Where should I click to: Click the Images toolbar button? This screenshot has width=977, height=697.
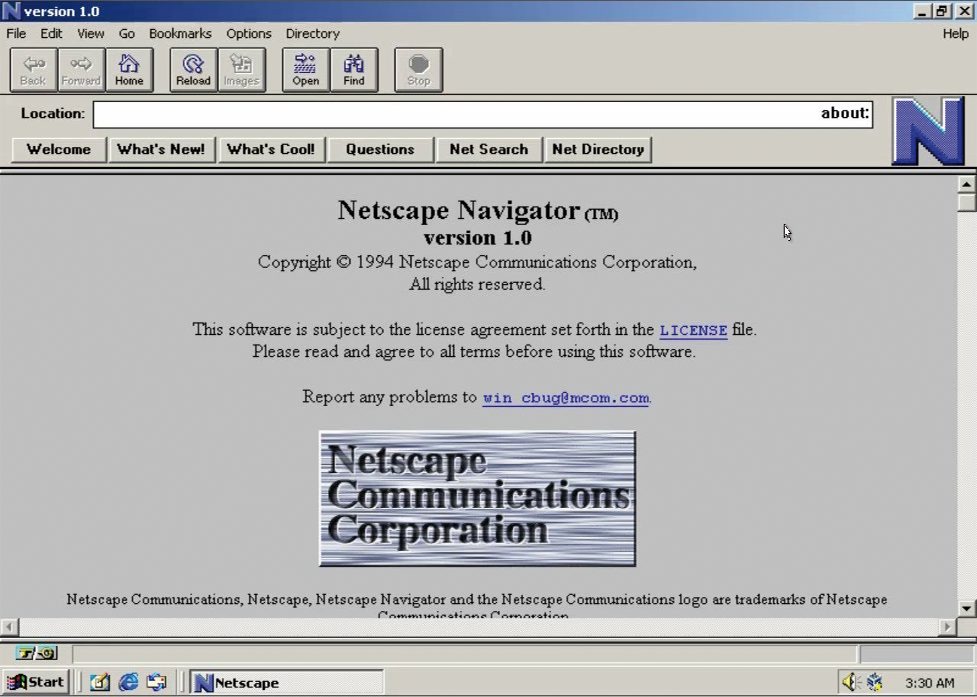(x=241, y=70)
